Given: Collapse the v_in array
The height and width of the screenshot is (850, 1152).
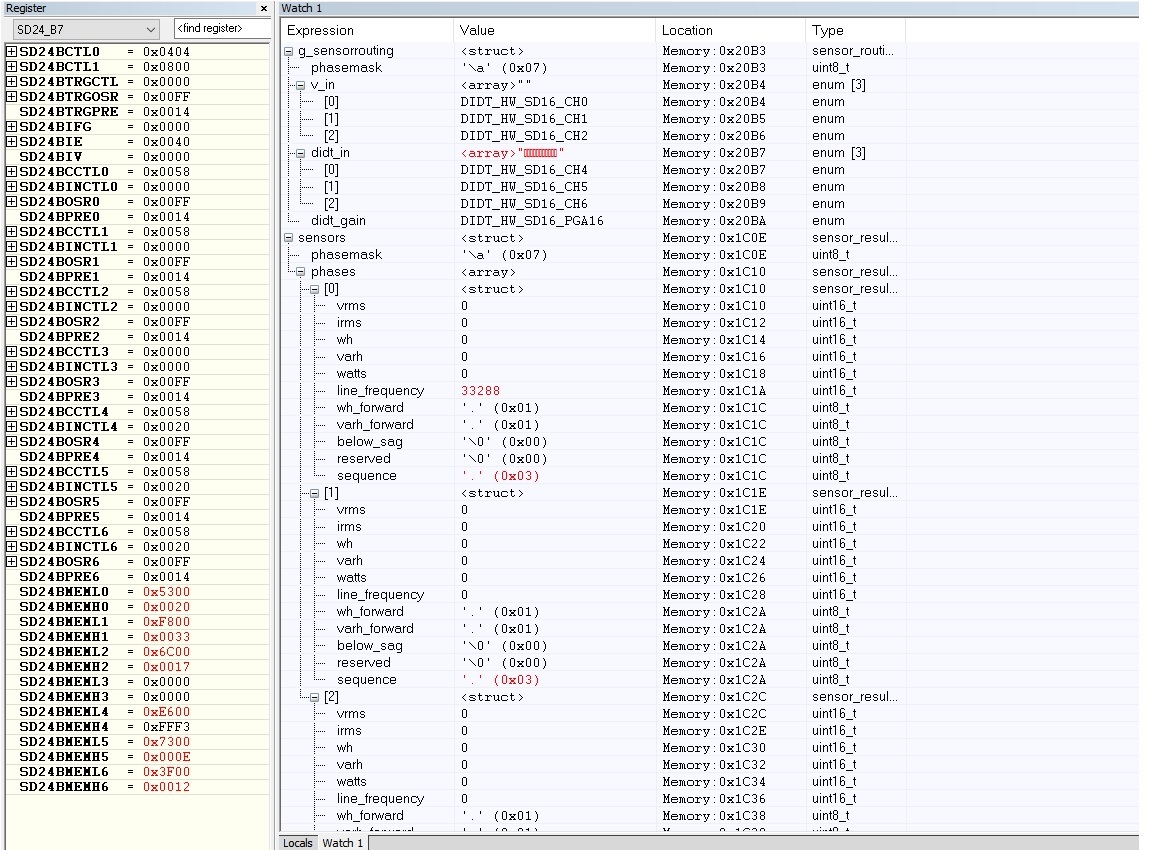Looking at the screenshot, I should point(300,85).
